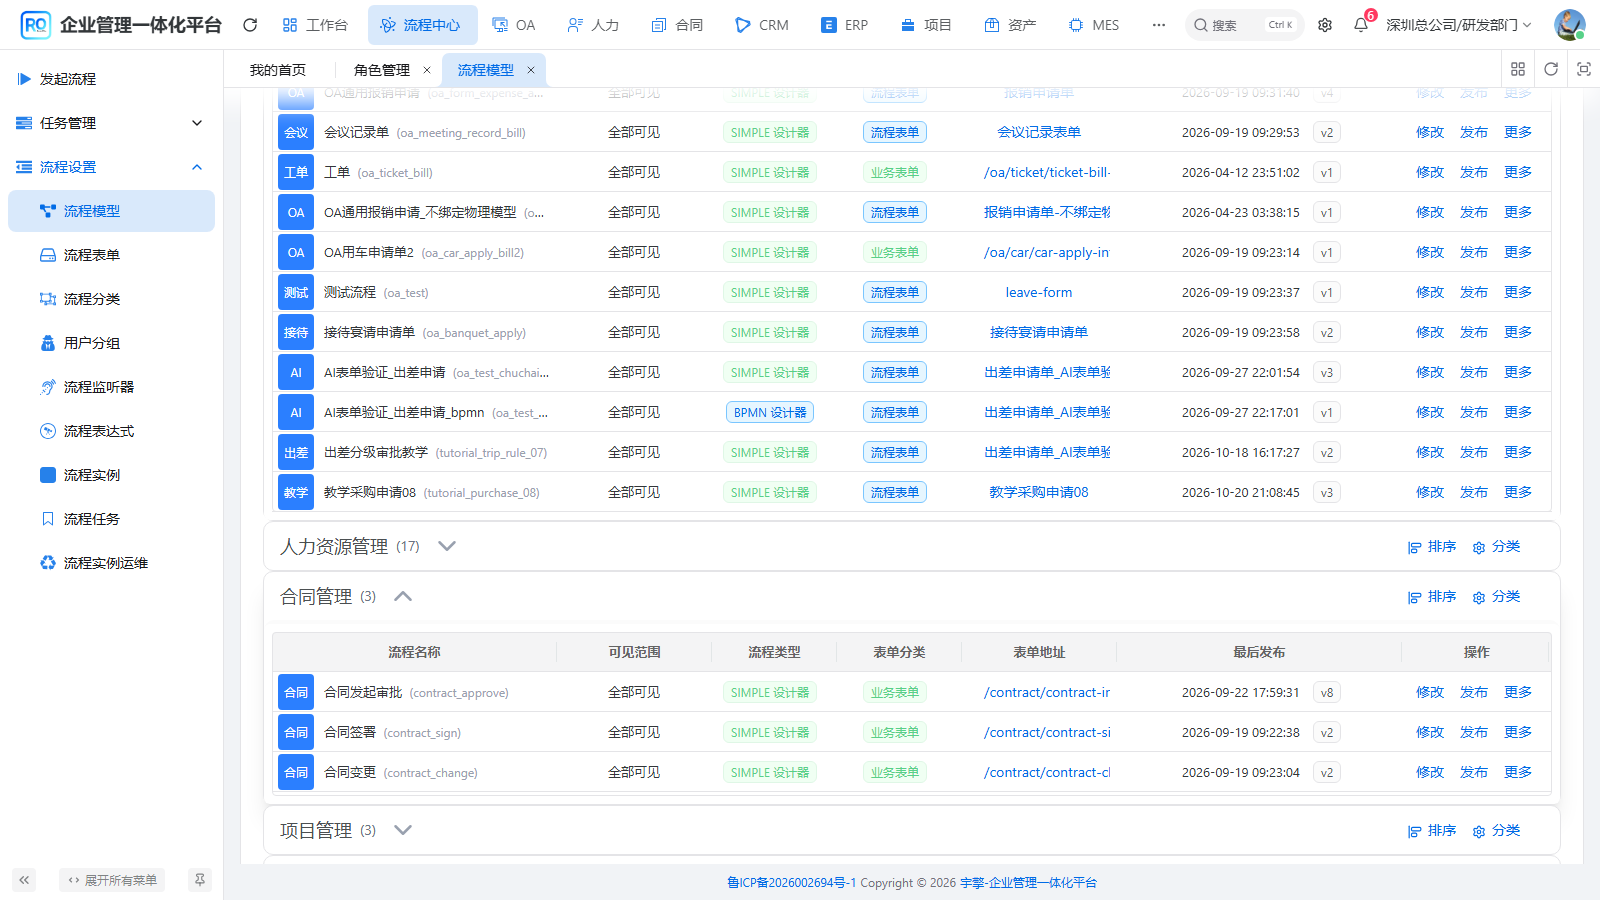
Task: Click the refresh icon beside platform title
Action: click(250, 25)
